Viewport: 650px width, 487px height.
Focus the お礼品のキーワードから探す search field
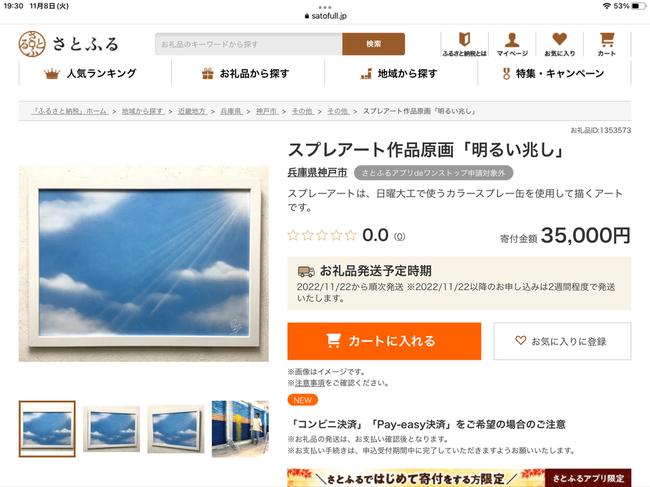pyautogui.click(x=249, y=44)
